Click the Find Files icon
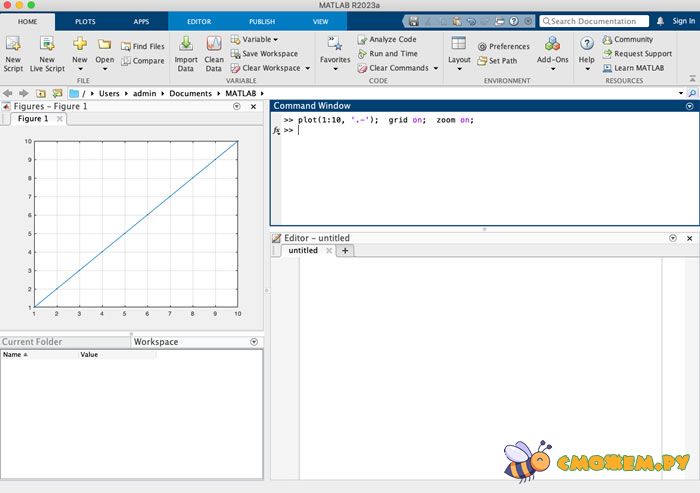 click(x=126, y=46)
